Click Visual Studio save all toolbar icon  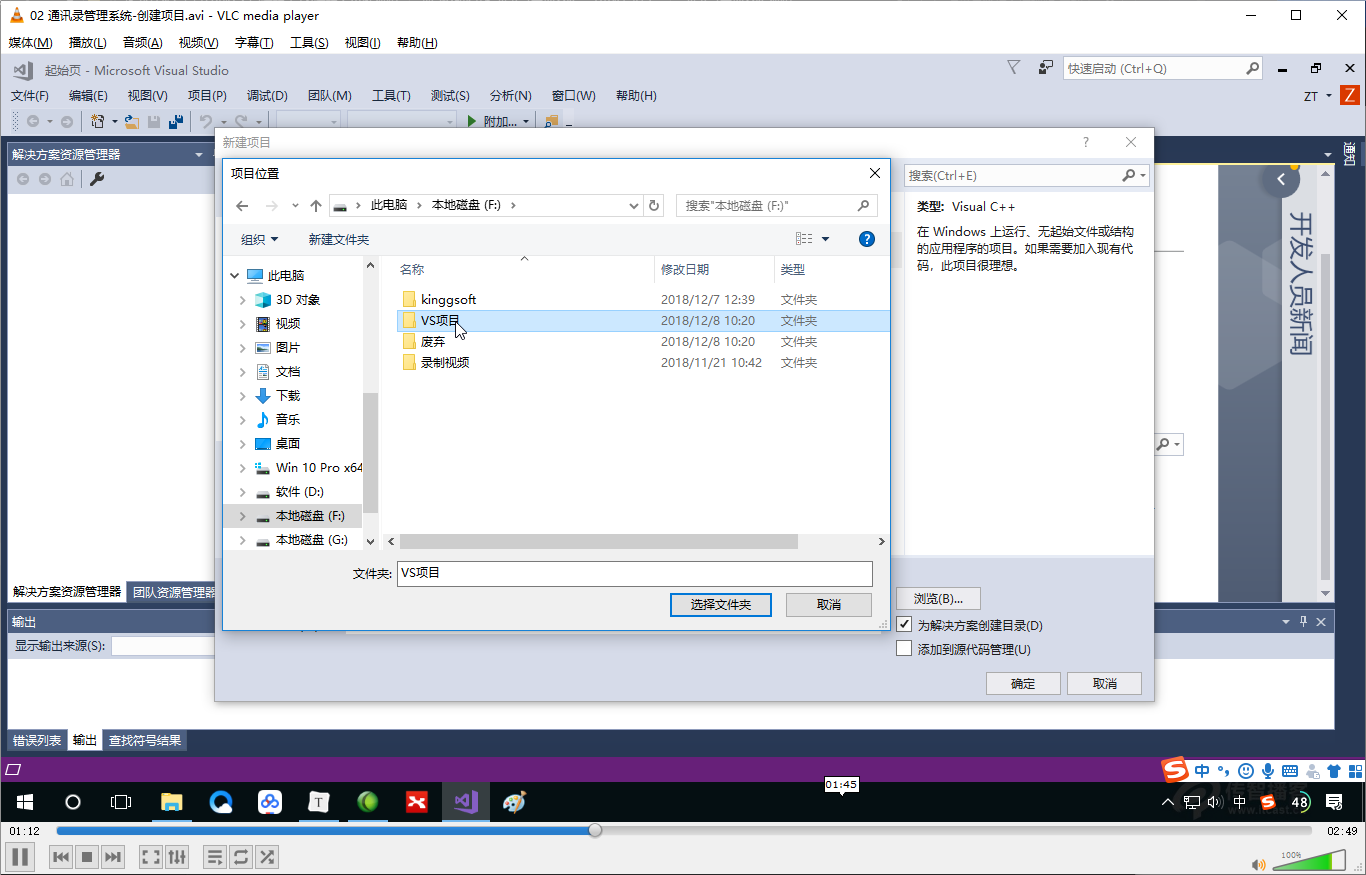click(x=176, y=121)
